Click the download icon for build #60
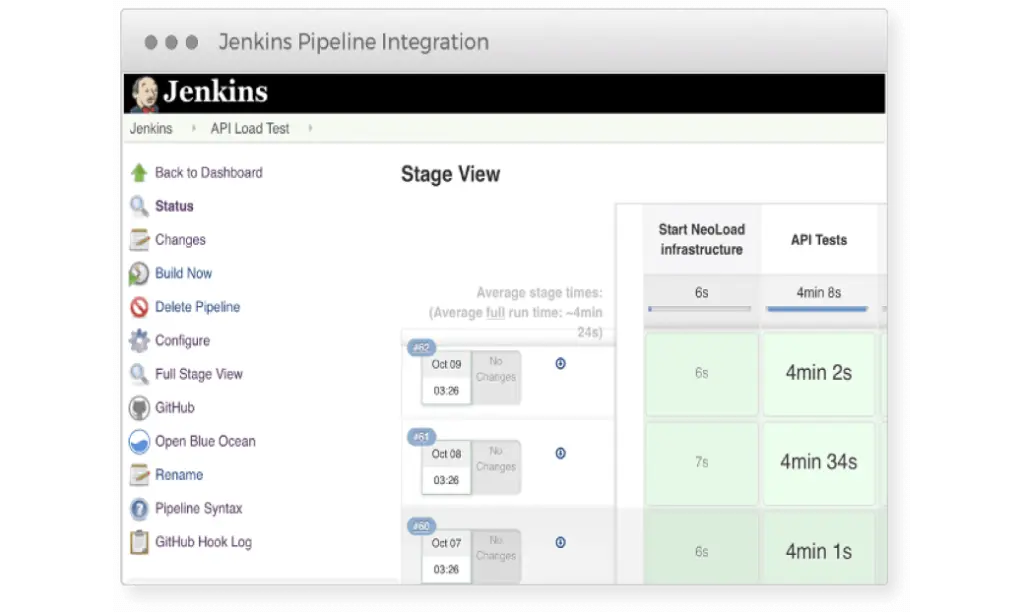1024x612 pixels. click(560, 542)
